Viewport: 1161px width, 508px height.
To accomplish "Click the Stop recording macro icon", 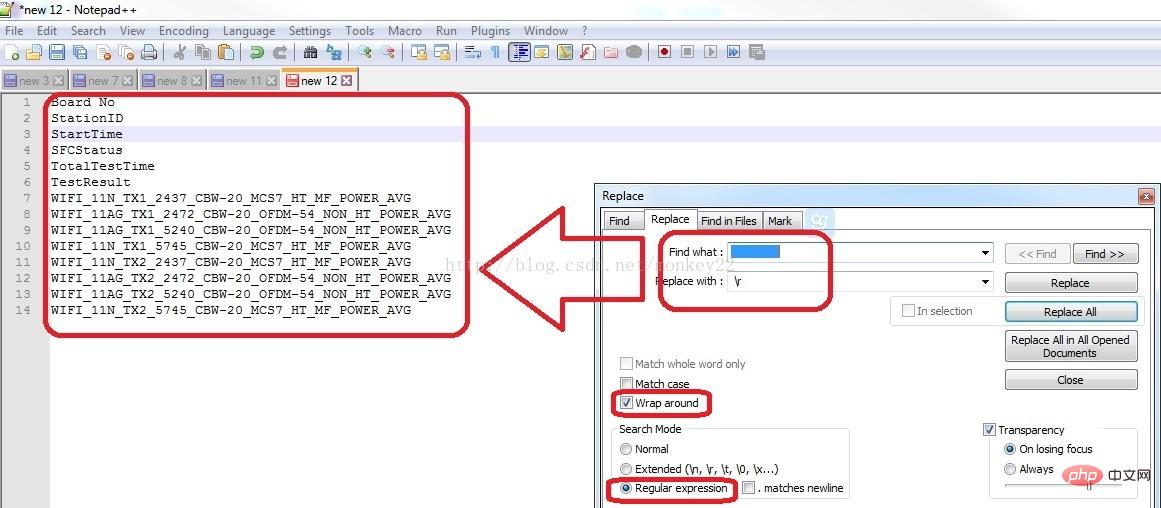I will coord(687,53).
